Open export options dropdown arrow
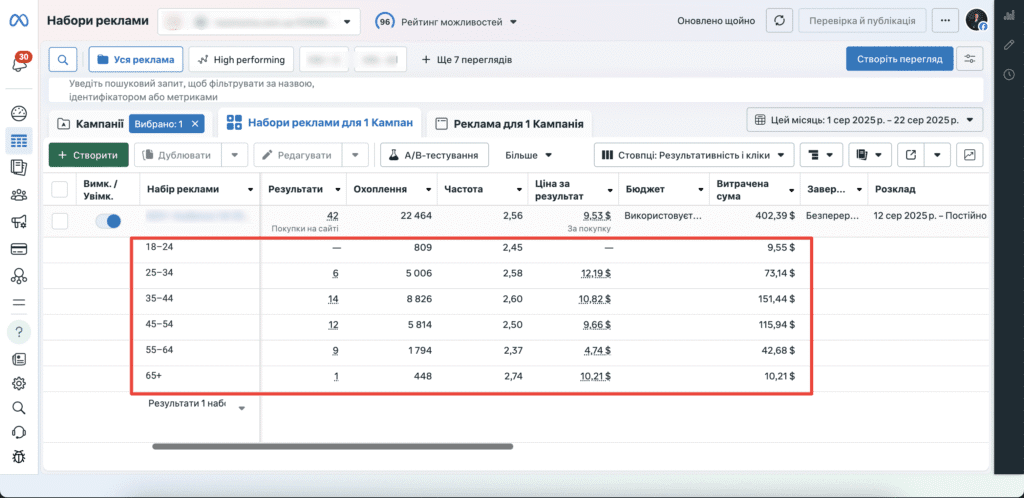Image resolution: width=1024 pixels, height=498 pixels. click(x=937, y=155)
